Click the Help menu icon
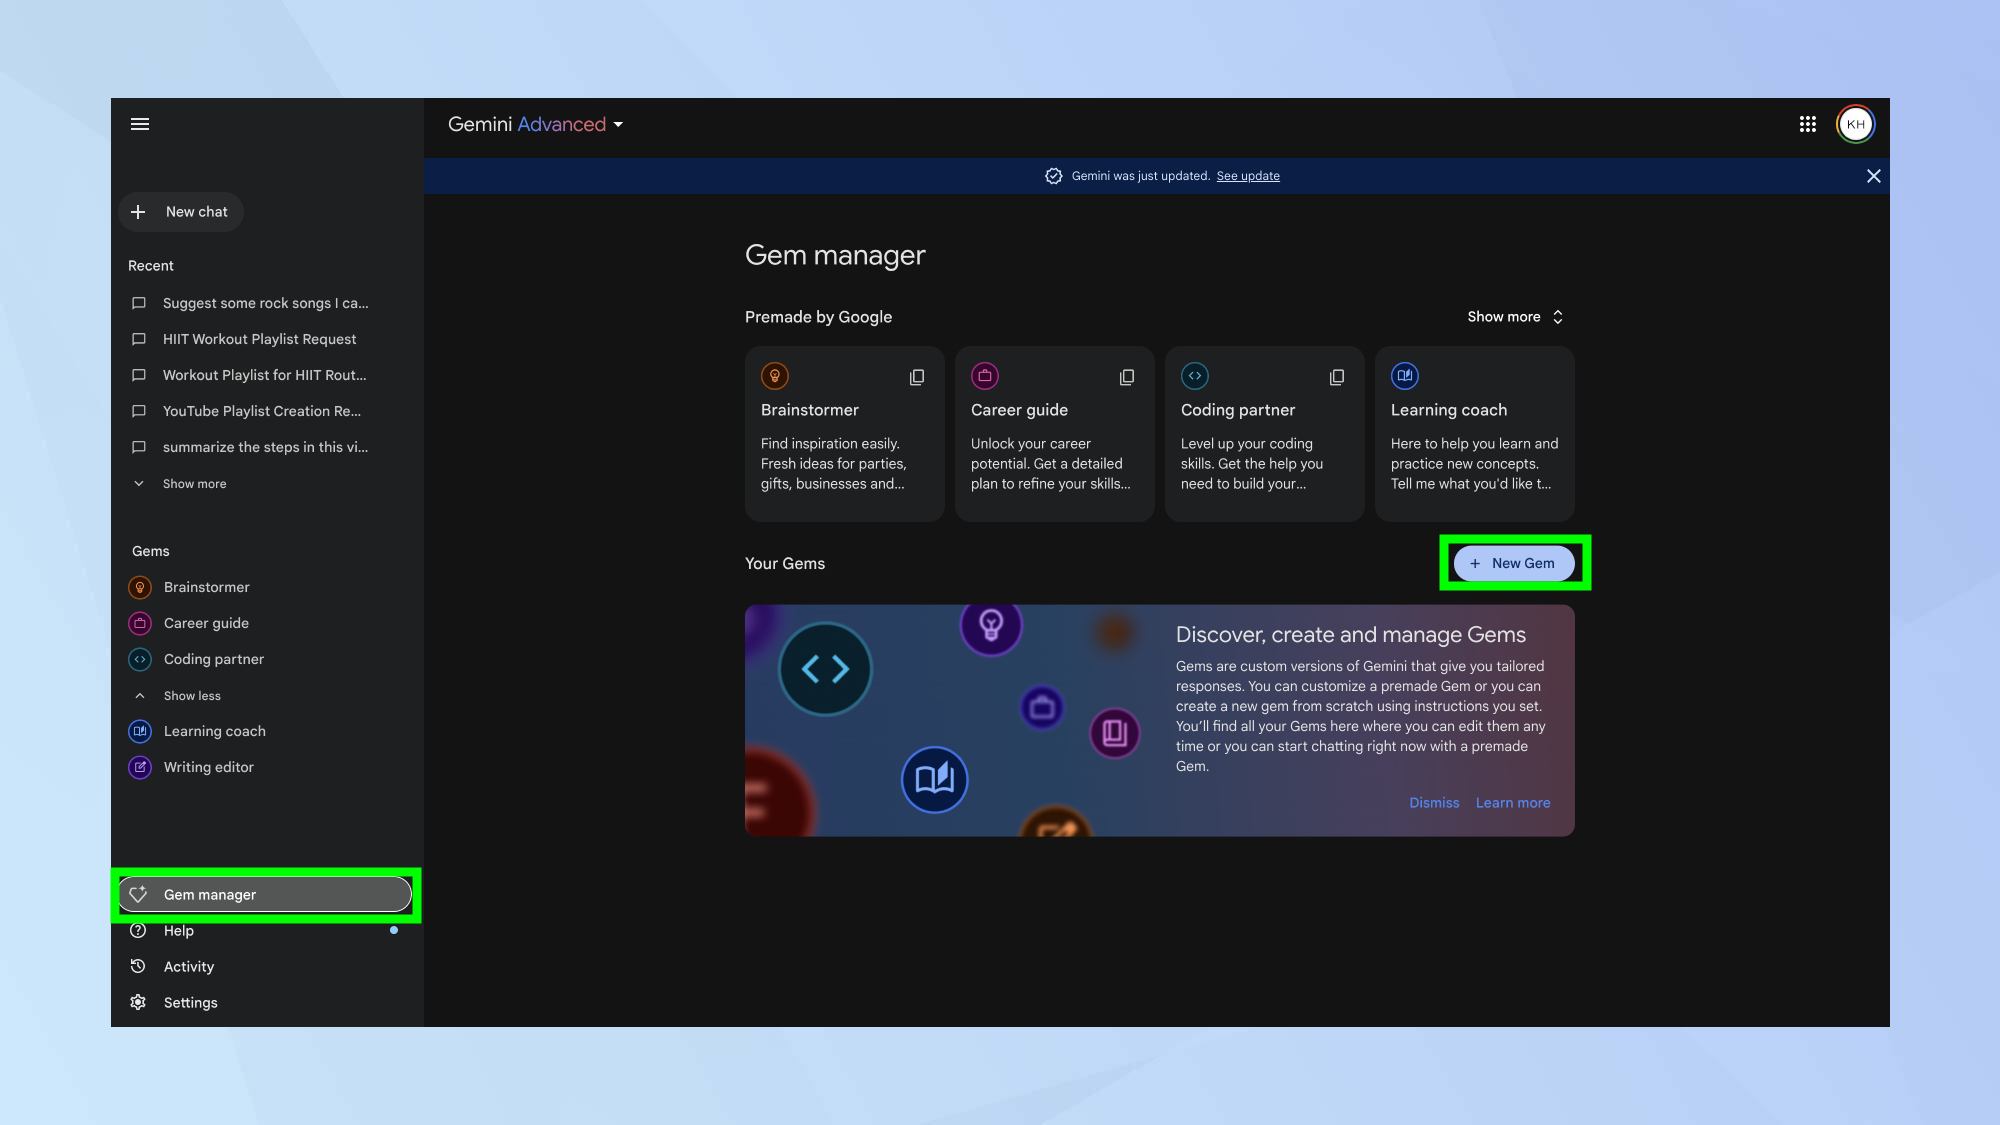 [x=137, y=931]
